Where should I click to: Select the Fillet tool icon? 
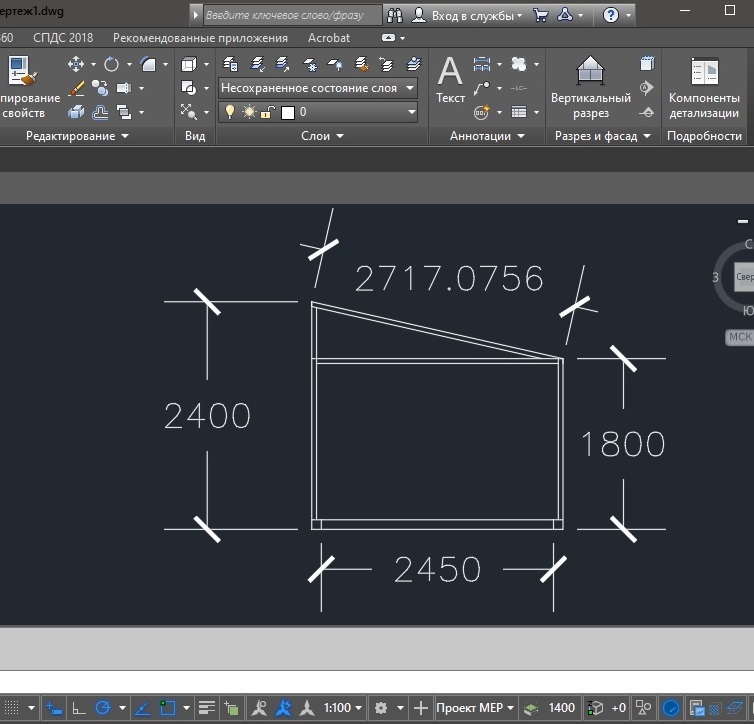click(148, 64)
